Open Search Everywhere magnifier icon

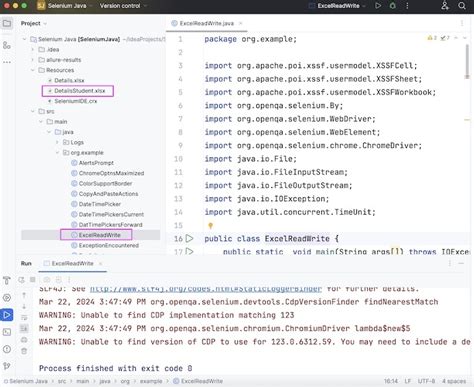click(x=462, y=6)
